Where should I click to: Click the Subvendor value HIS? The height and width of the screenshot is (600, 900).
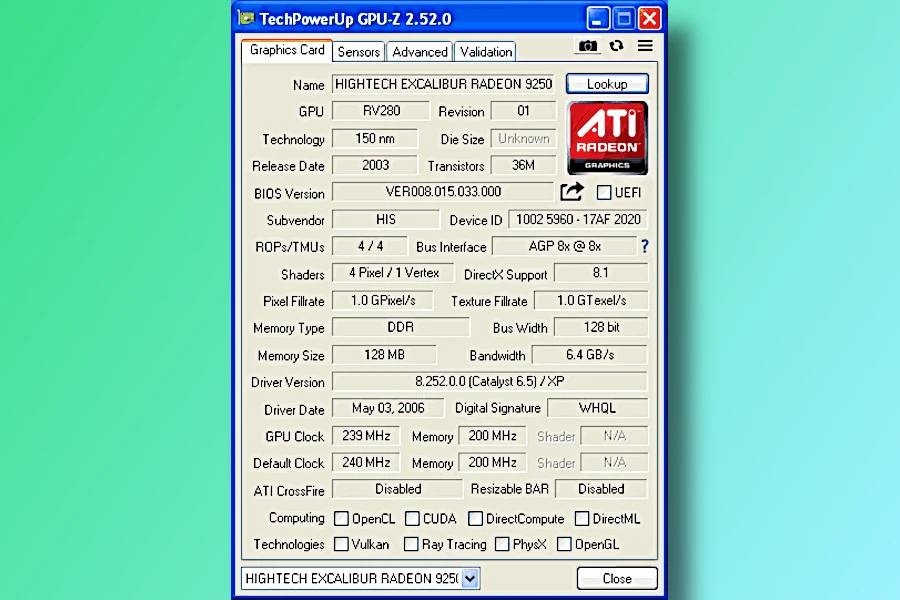[386, 219]
